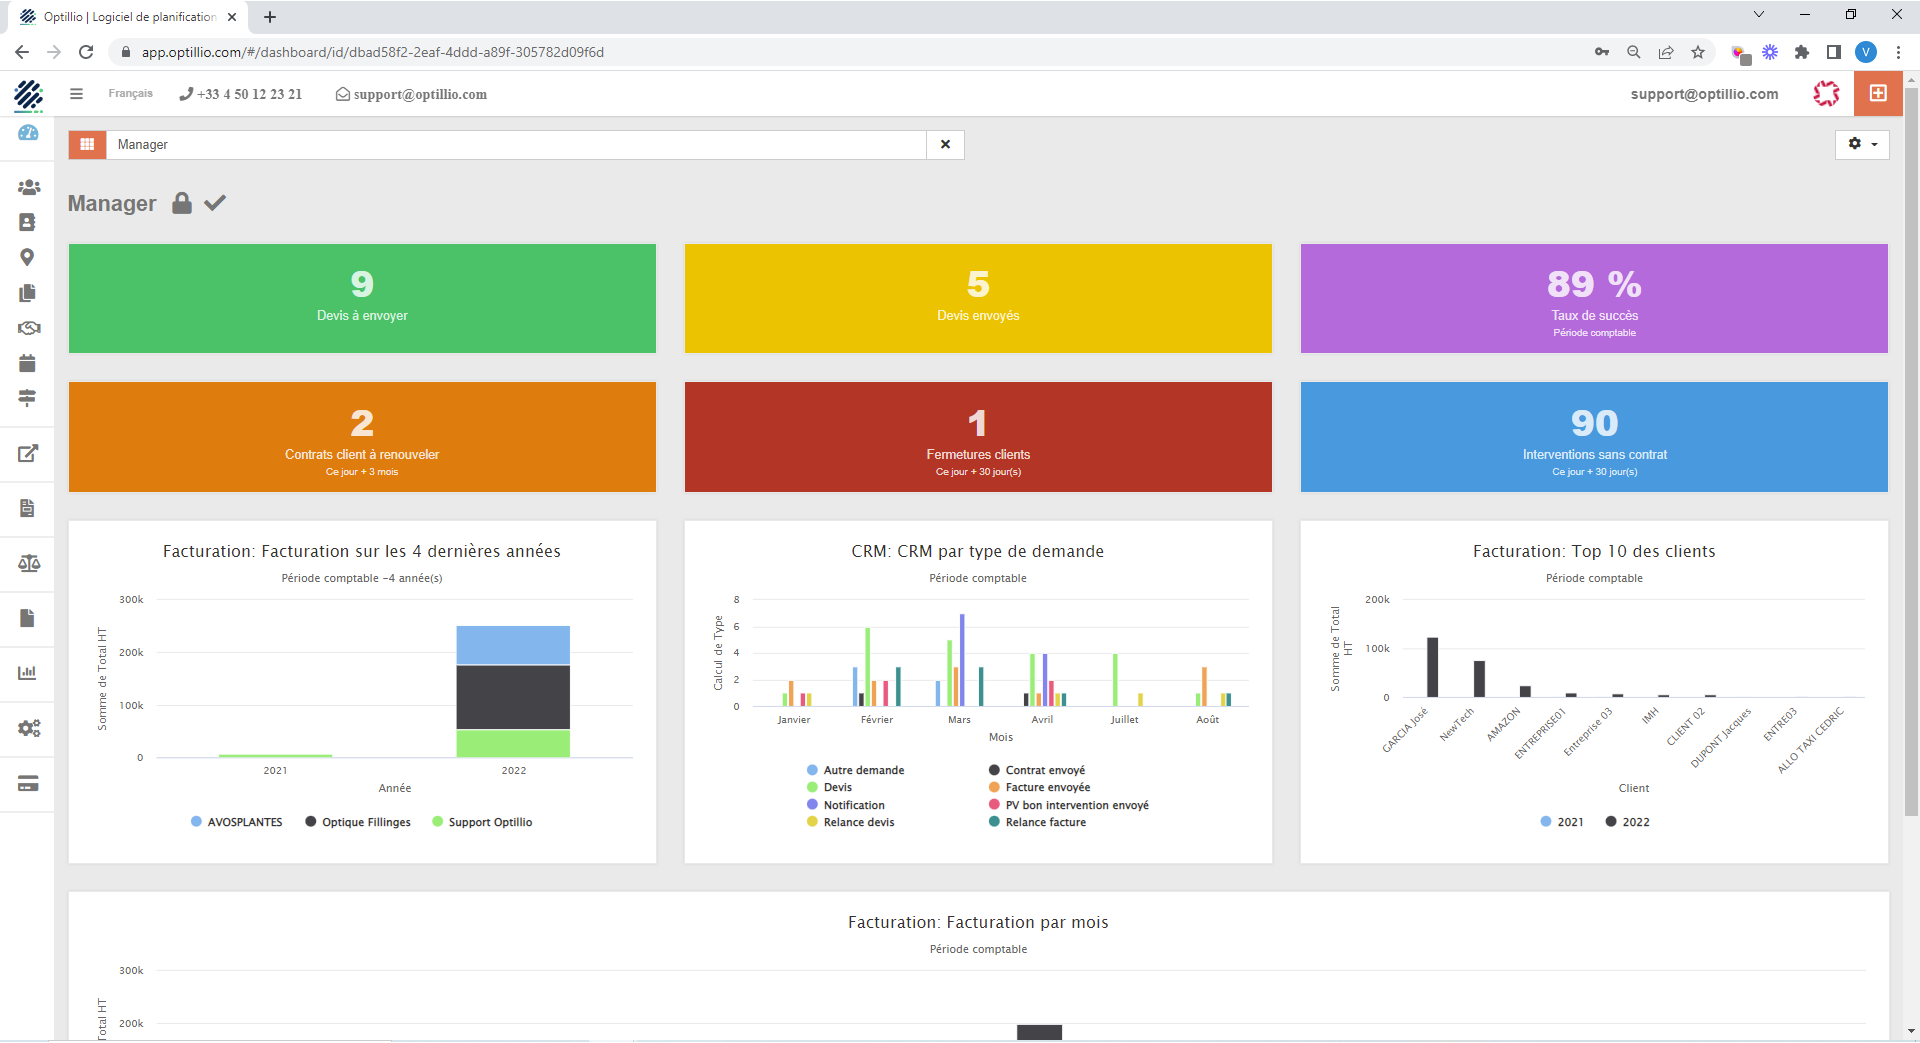Image resolution: width=1920 pixels, height=1043 pixels.
Task: Open the dashboard gear settings dropdown
Action: coord(1862,145)
